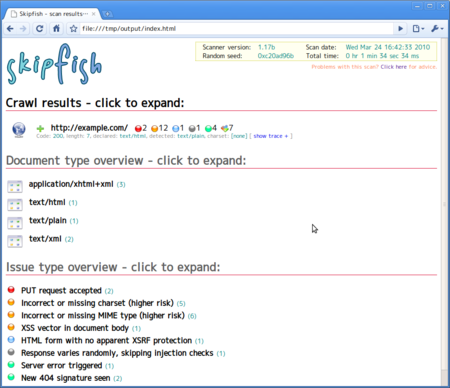The height and width of the screenshot is (388, 450).
Task: Click the total time value
Action: pyautogui.click(x=382, y=56)
